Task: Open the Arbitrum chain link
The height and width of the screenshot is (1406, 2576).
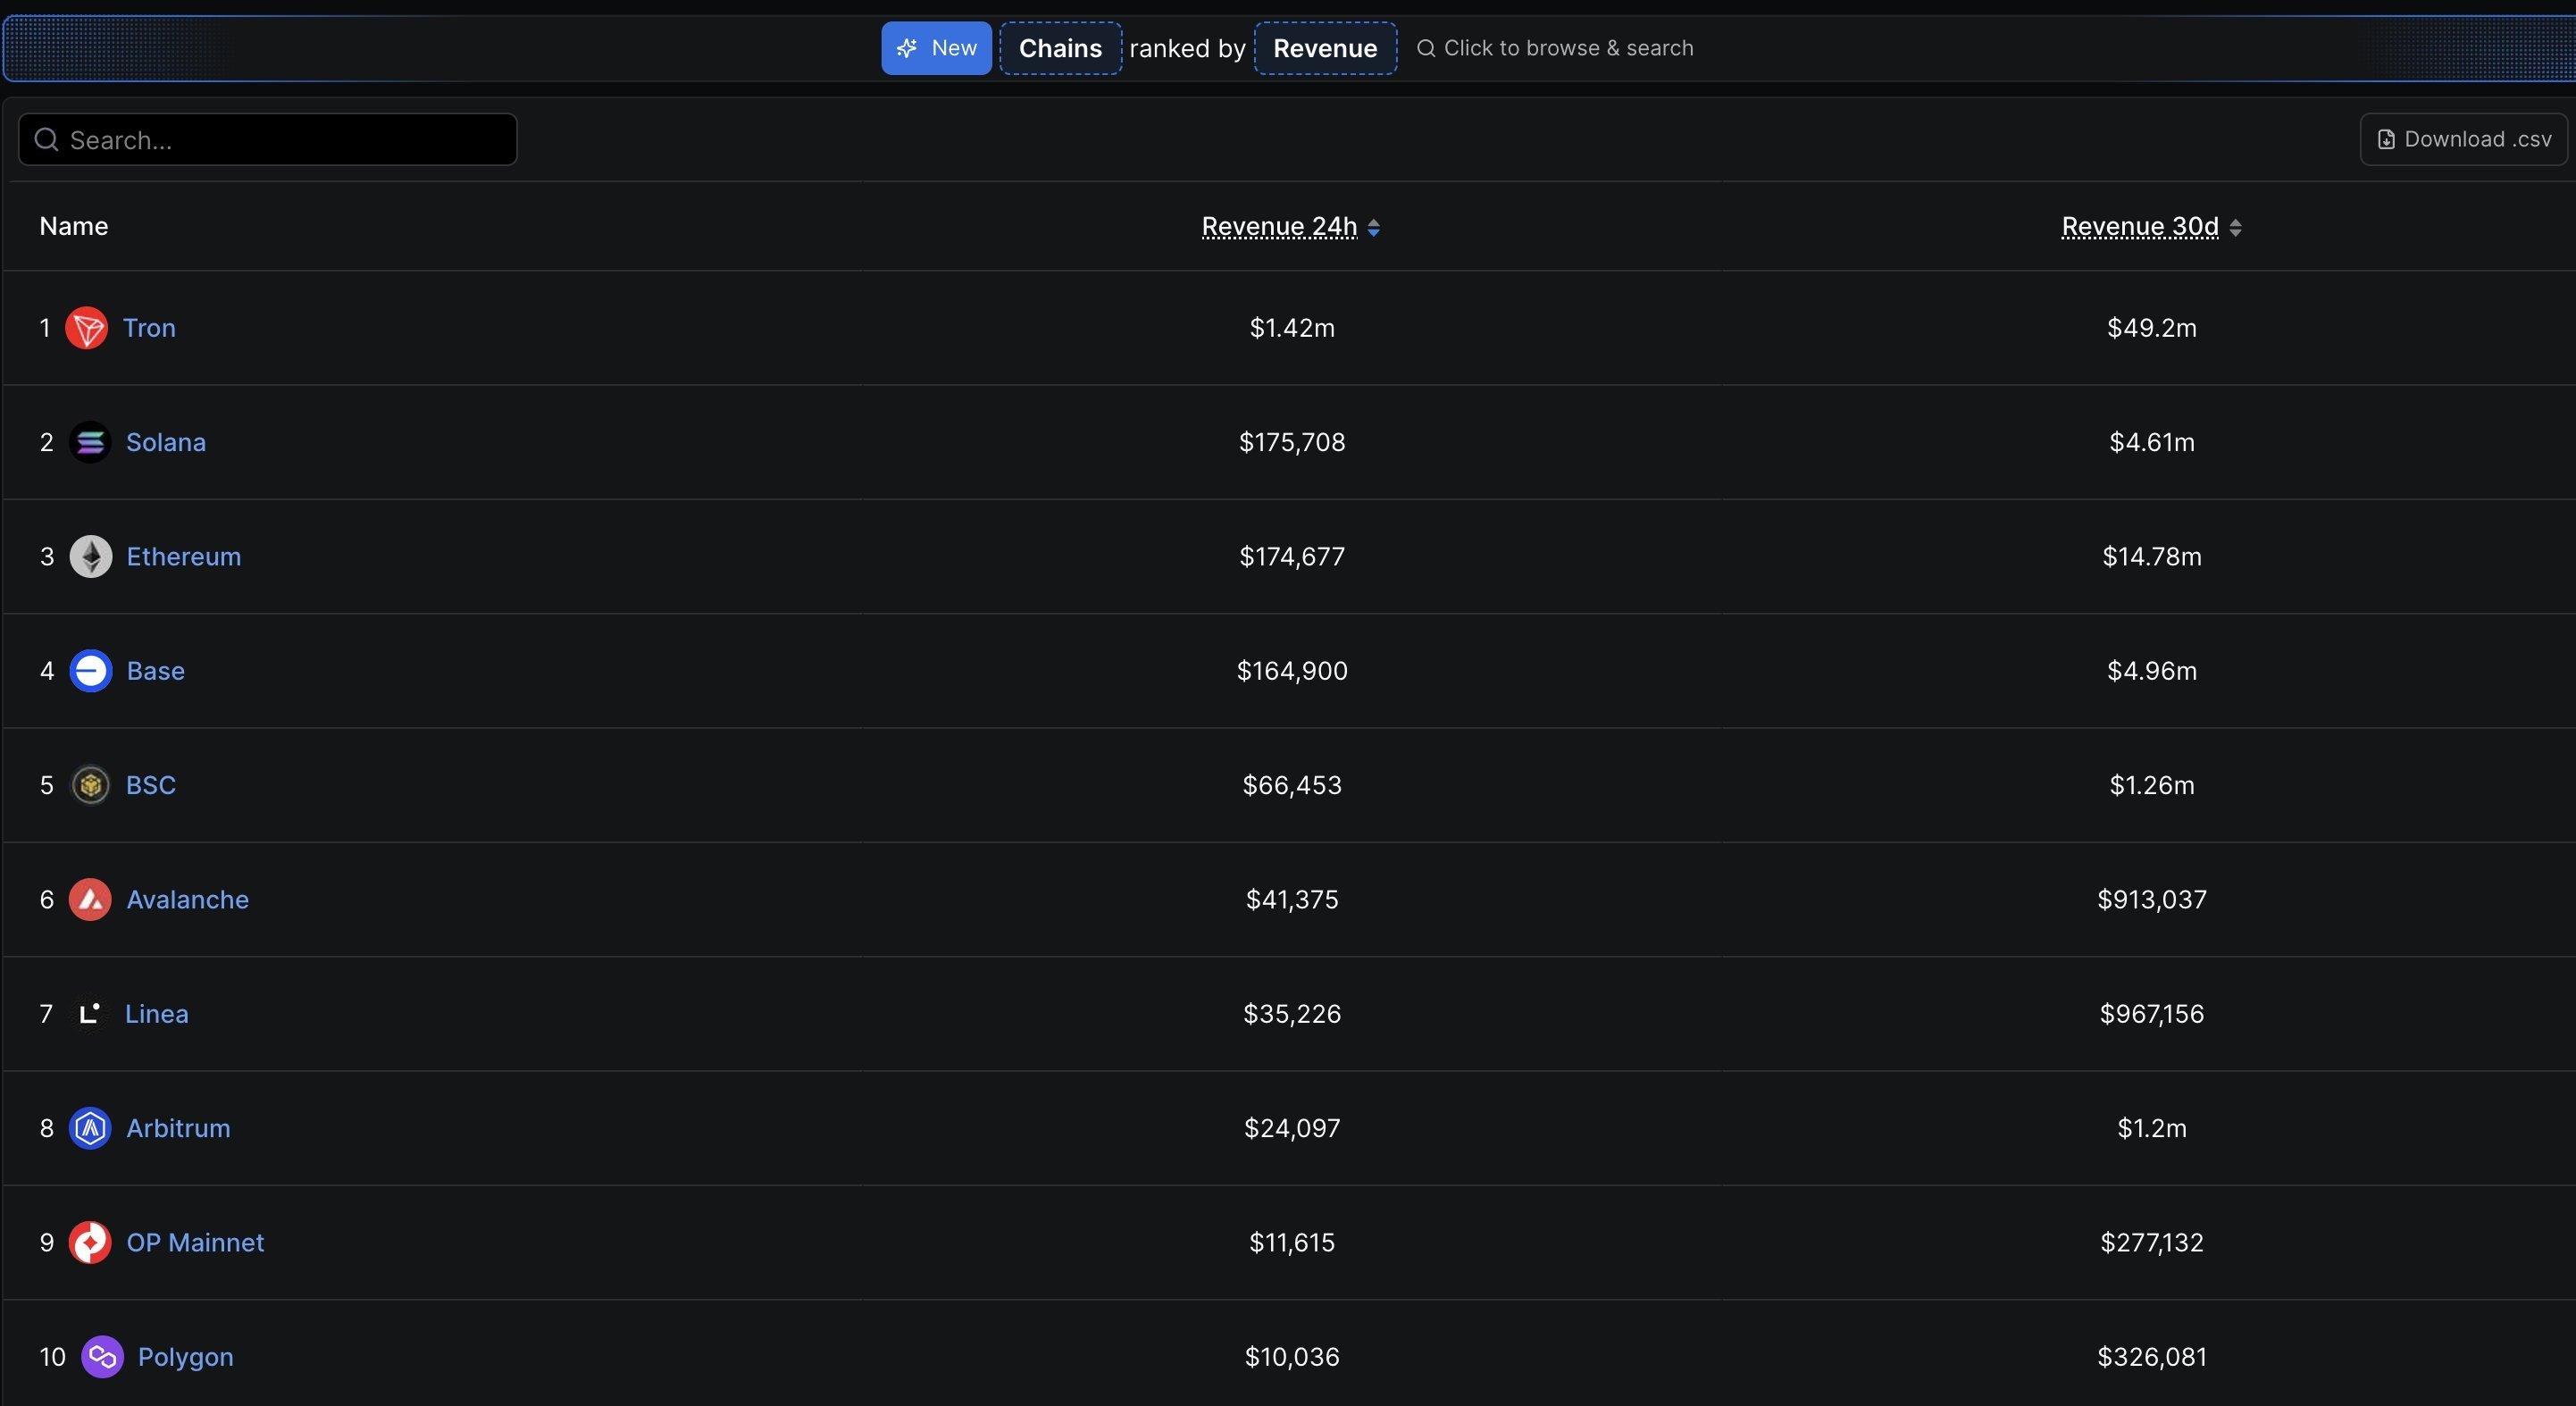Action: tap(178, 1128)
